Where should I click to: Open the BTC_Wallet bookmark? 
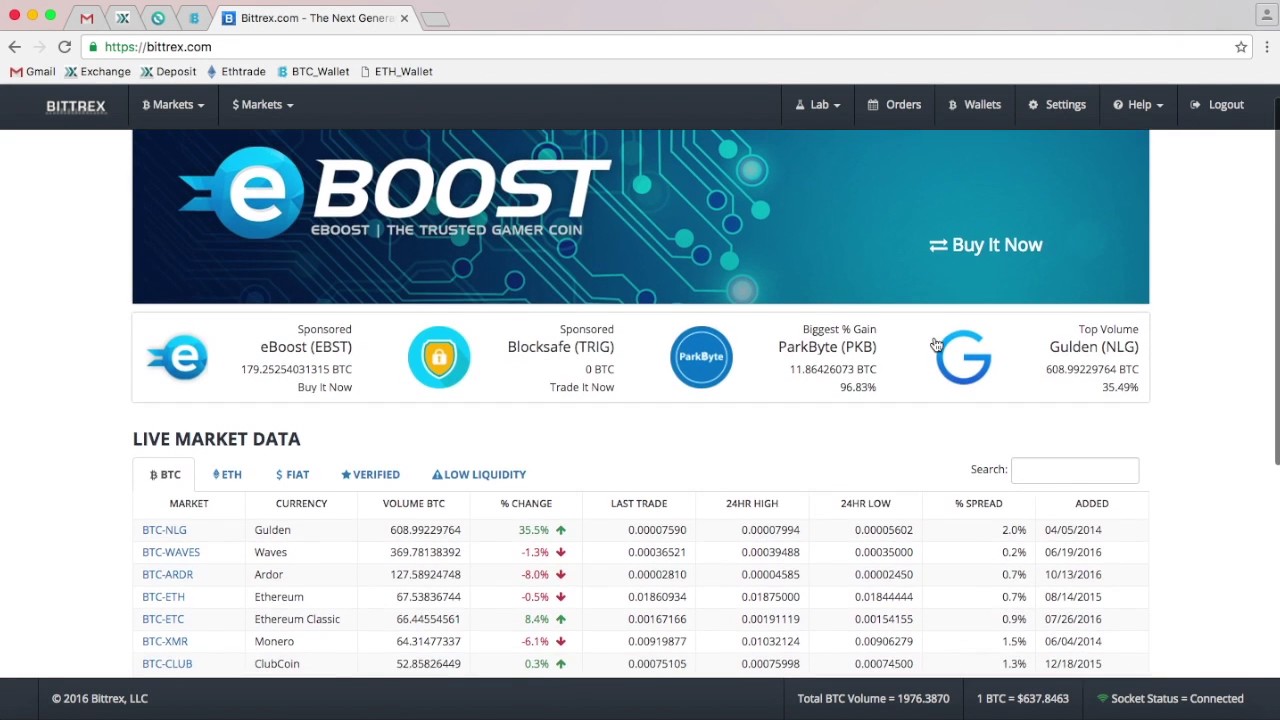click(x=313, y=72)
